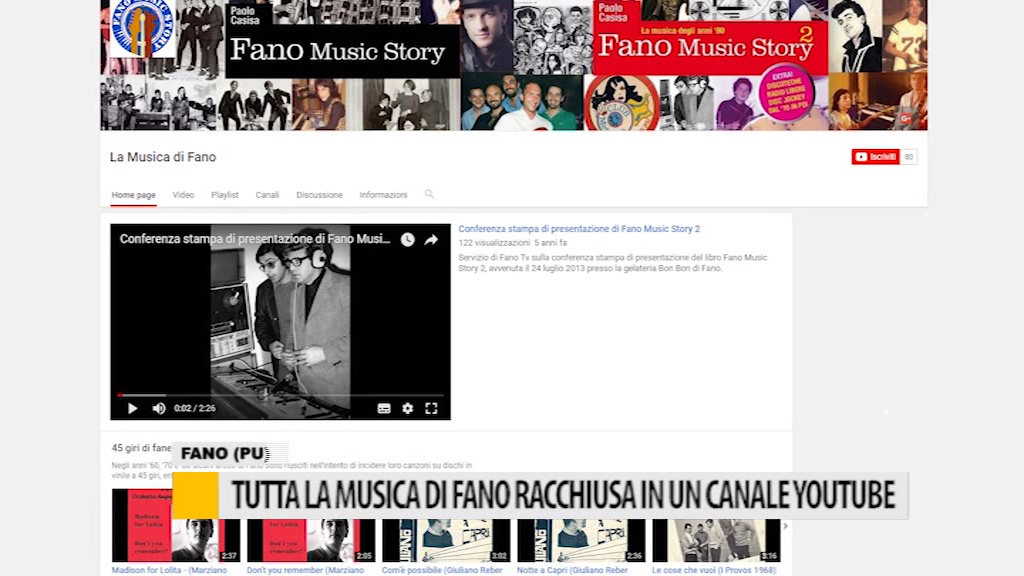Image resolution: width=1024 pixels, height=576 pixels.
Task: Open Conferenza stampa di presentazione video link
Action: pyautogui.click(x=579, y=229)
